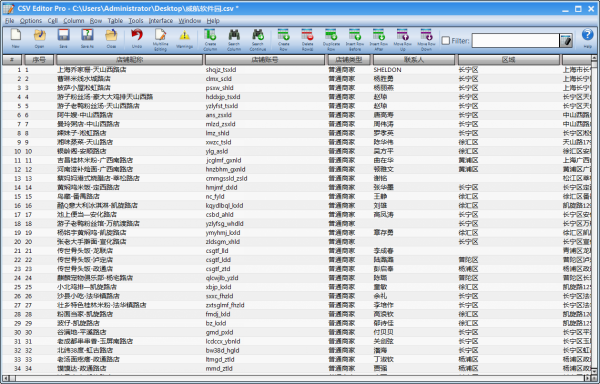Image resolution: width=600 pixels, height=384 pixels.
Task: Undo the last change
Action: tap(137, 39)
